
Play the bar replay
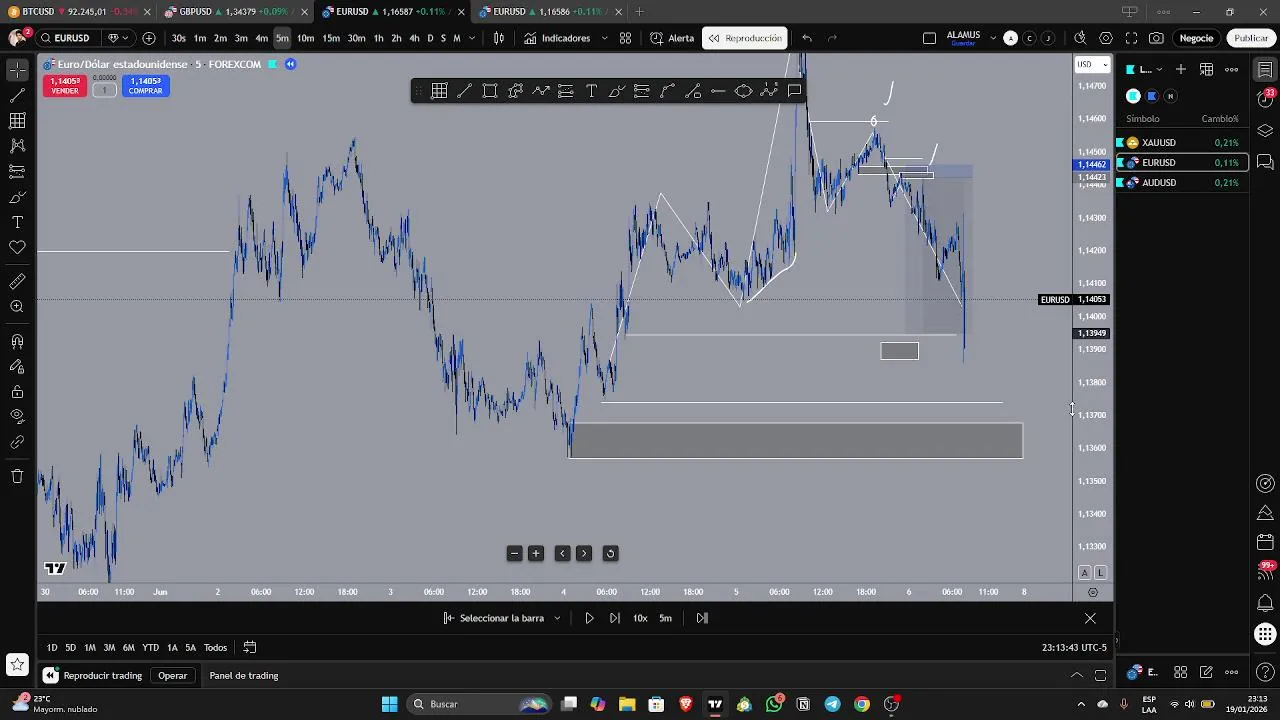589,618
